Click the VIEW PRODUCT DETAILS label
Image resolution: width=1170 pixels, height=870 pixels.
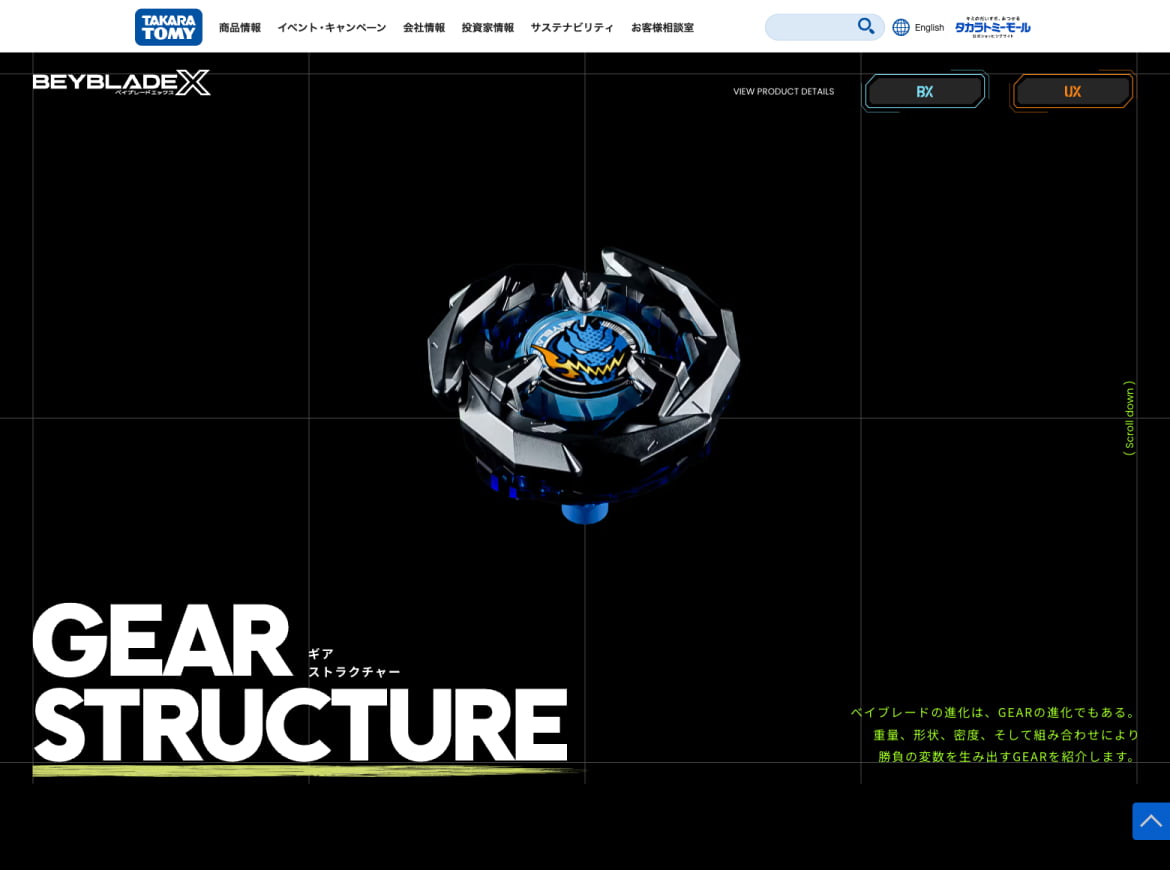(x=783, y=92)
